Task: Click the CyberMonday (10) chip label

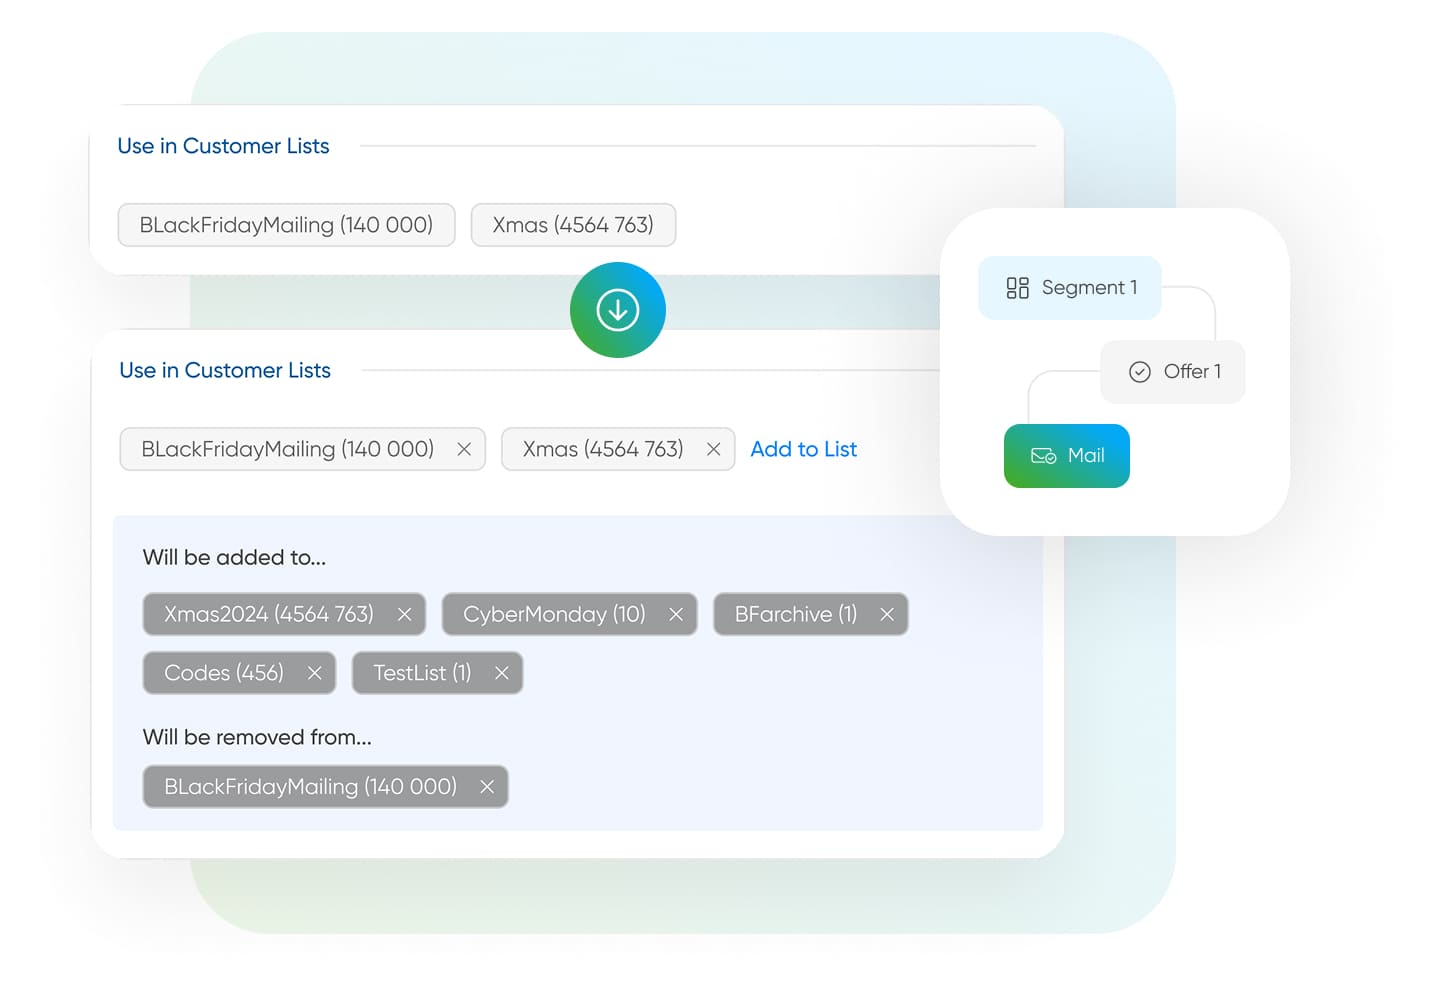Action: point(554,615)
